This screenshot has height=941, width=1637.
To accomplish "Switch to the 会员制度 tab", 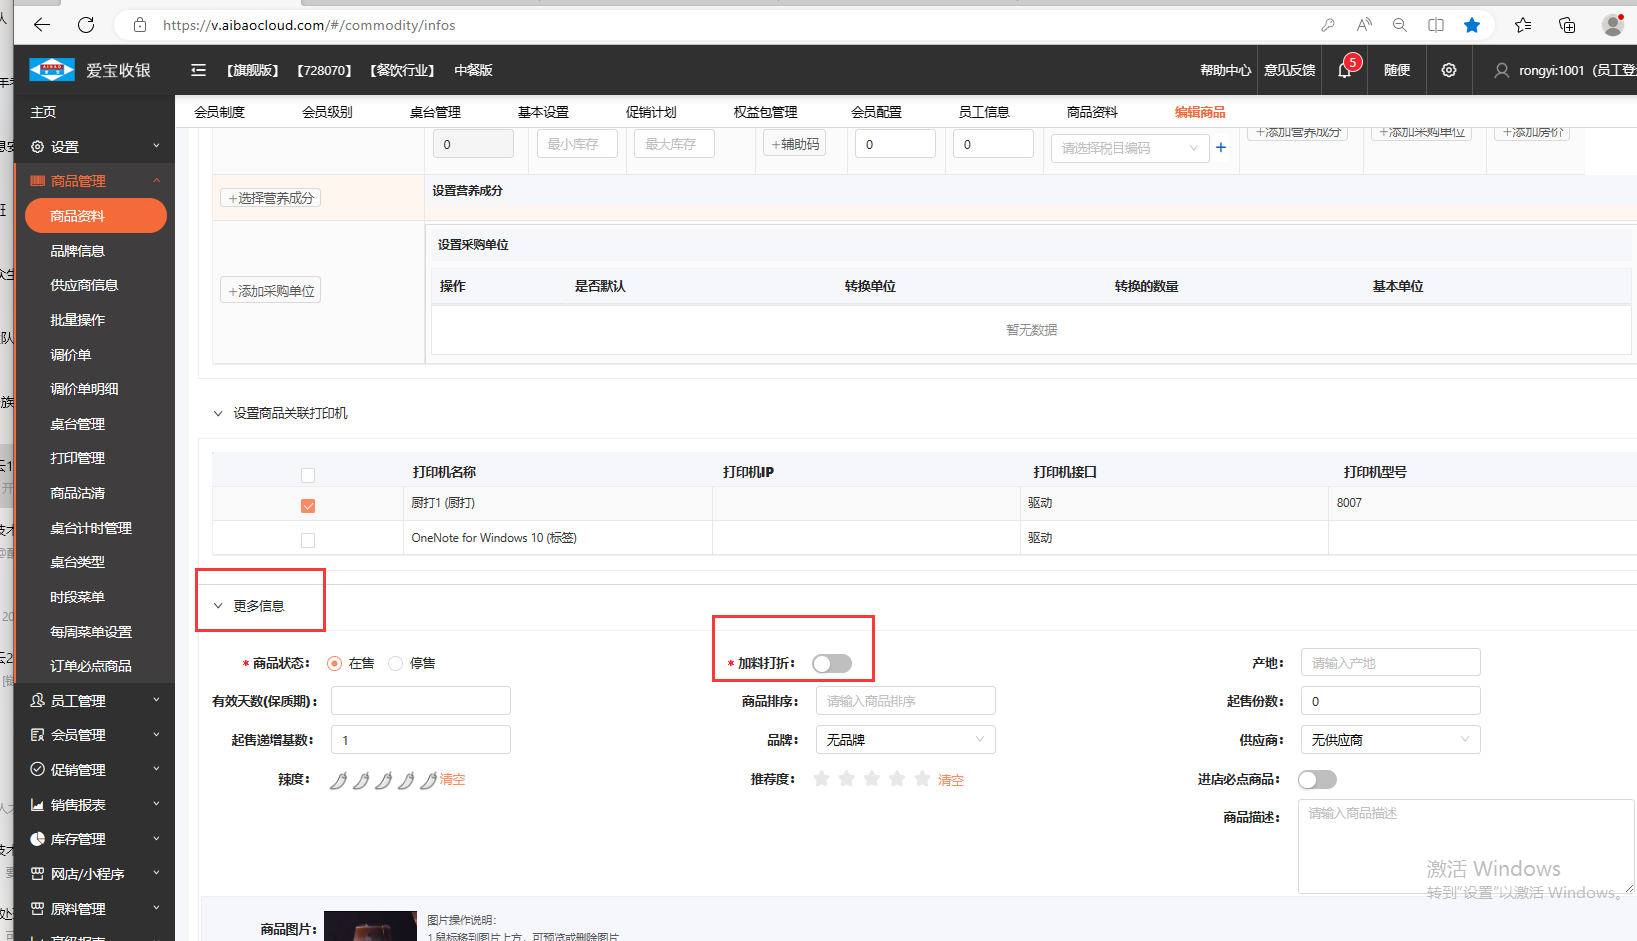I will (219, 112).
